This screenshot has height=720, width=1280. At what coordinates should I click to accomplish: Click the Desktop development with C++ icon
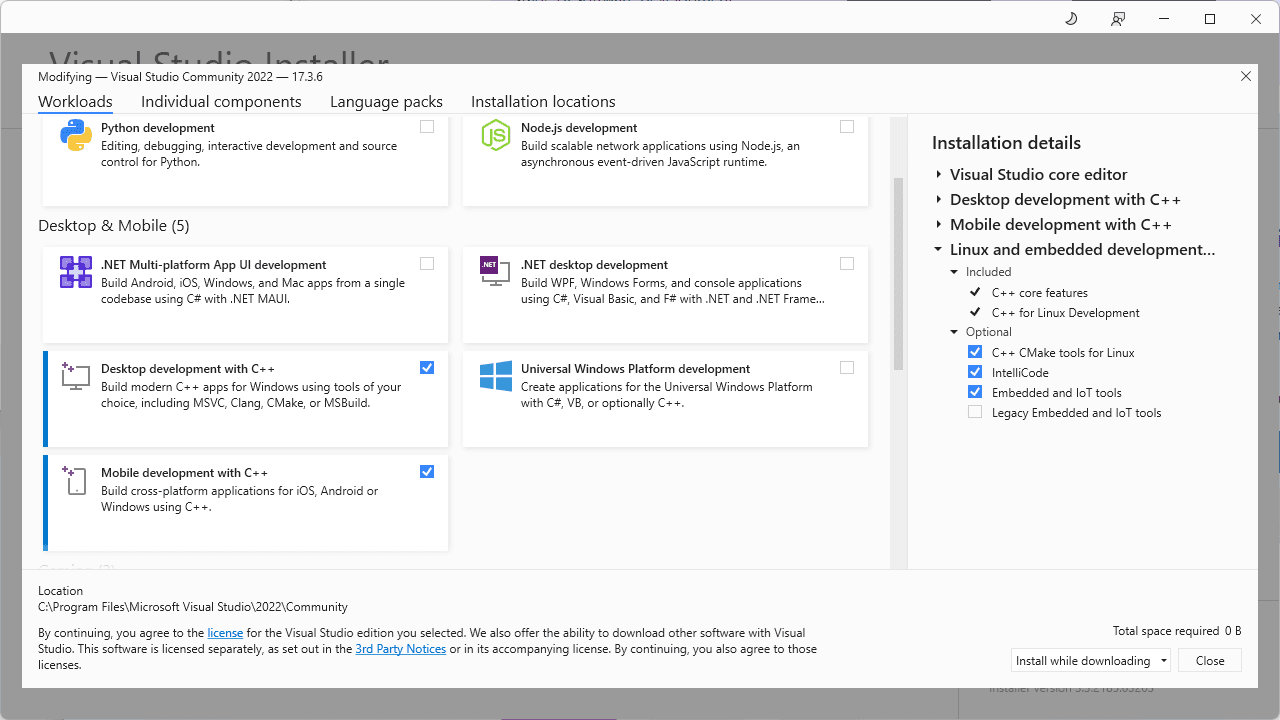pos(76,376)
